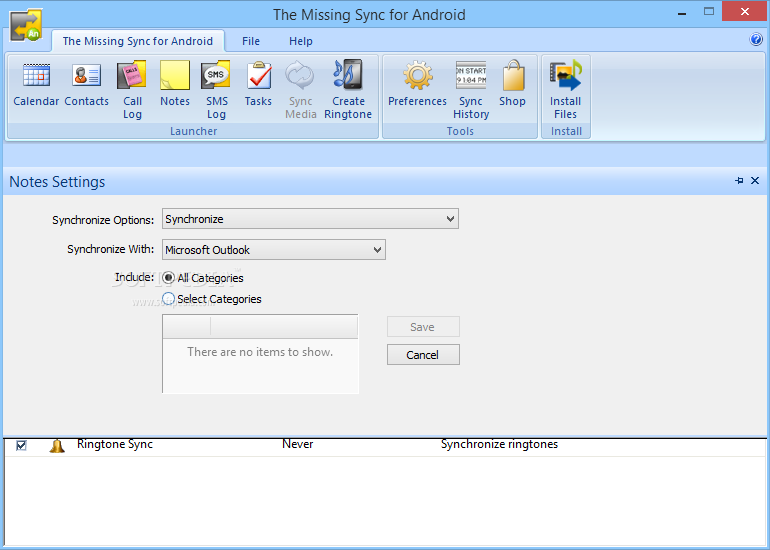Switch to The Missing Sync for Android tab

click(138, 41)
